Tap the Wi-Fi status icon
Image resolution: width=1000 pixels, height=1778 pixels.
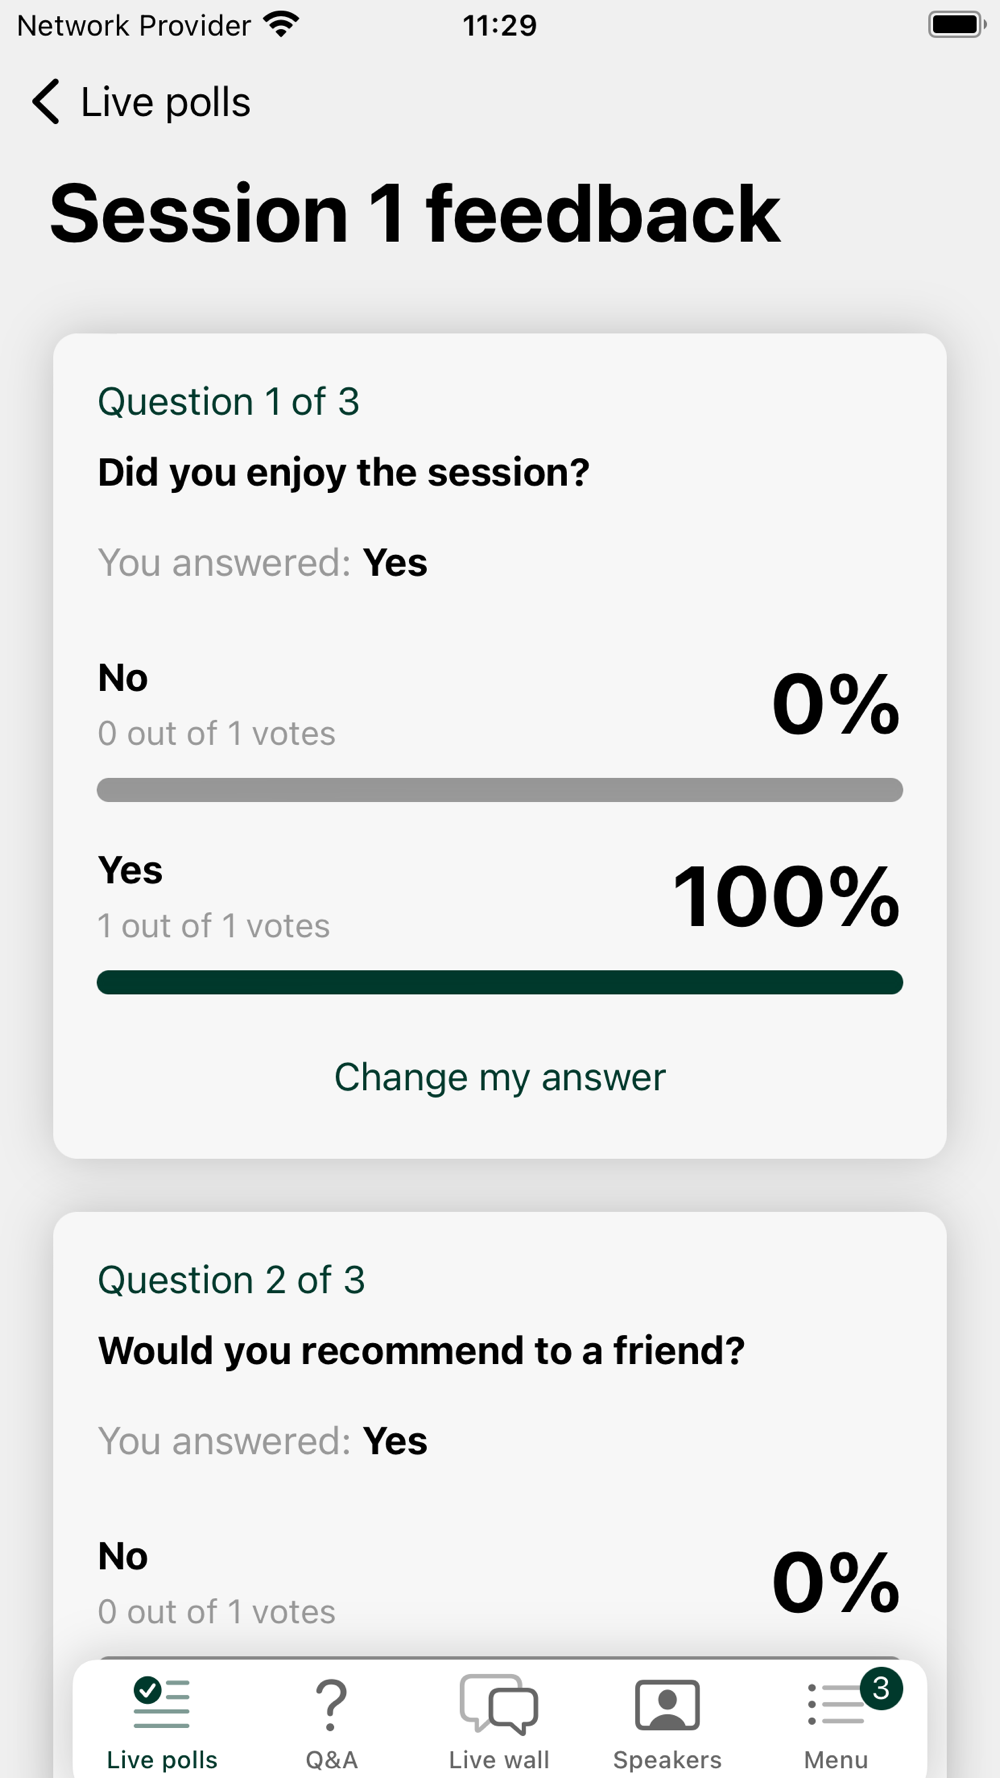(x=282, y=25)
